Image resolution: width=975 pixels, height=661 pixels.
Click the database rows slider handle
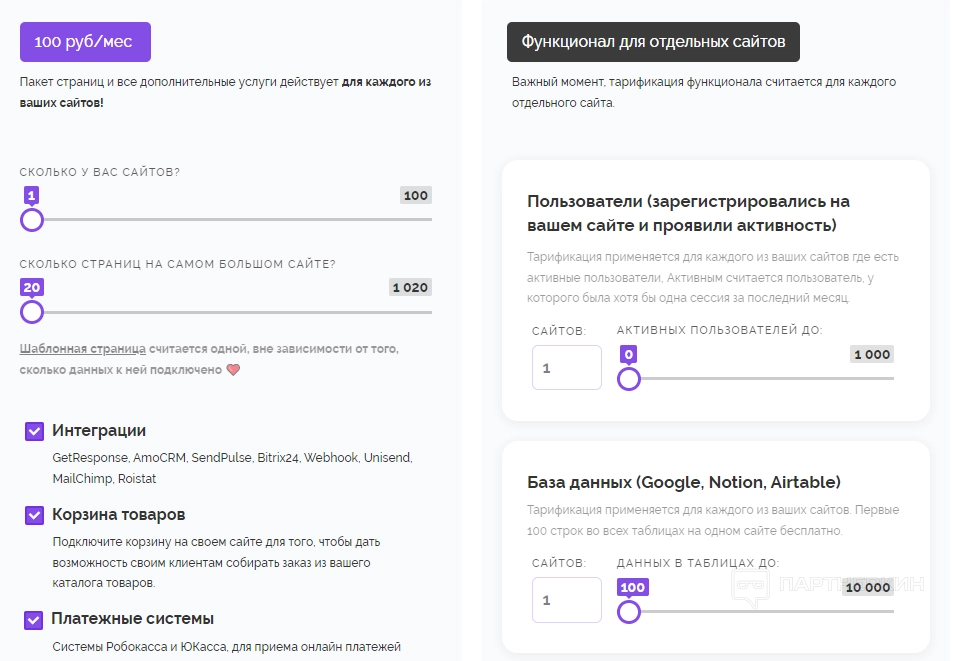pyautogui.click(x=629, y=611)
